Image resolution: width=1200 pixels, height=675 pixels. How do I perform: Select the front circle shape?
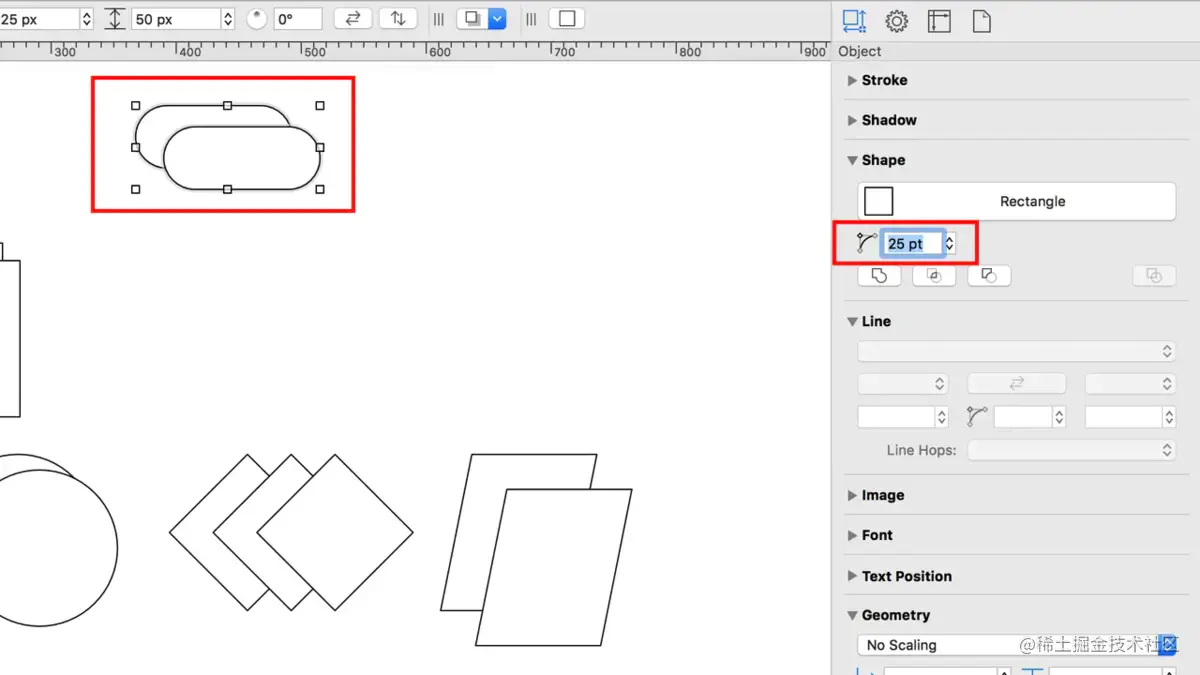(x=40, y=548)
